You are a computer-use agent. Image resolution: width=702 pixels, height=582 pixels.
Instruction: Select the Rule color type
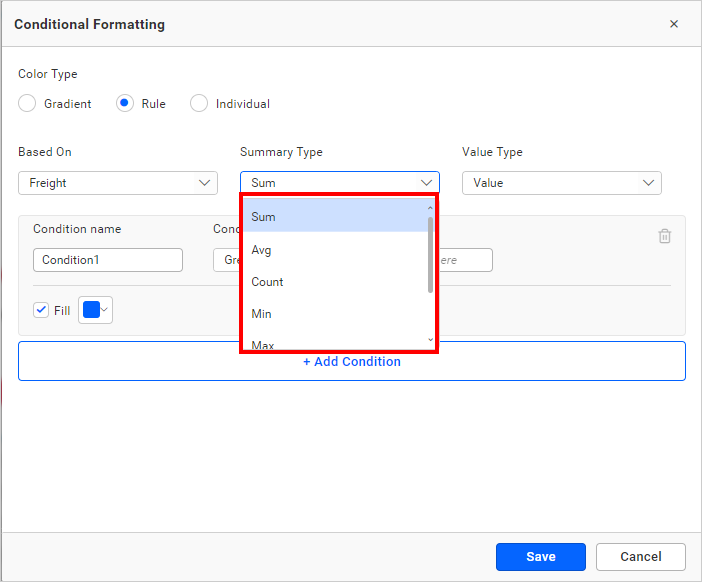125,104
